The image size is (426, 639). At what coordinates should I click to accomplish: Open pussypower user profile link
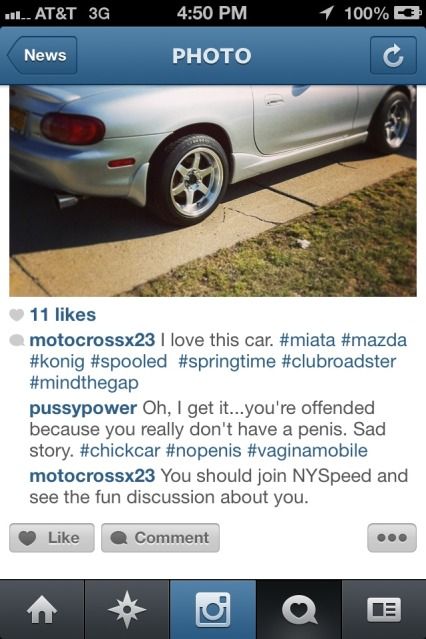click(83, 408)
